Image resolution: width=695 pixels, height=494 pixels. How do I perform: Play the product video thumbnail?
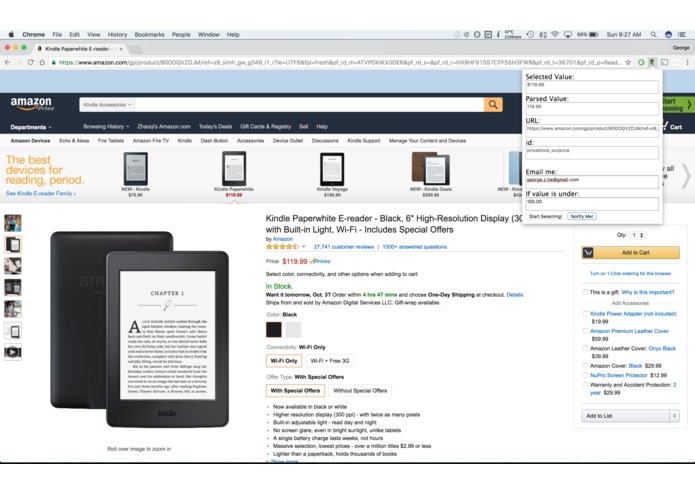click(x=13, y=352)
